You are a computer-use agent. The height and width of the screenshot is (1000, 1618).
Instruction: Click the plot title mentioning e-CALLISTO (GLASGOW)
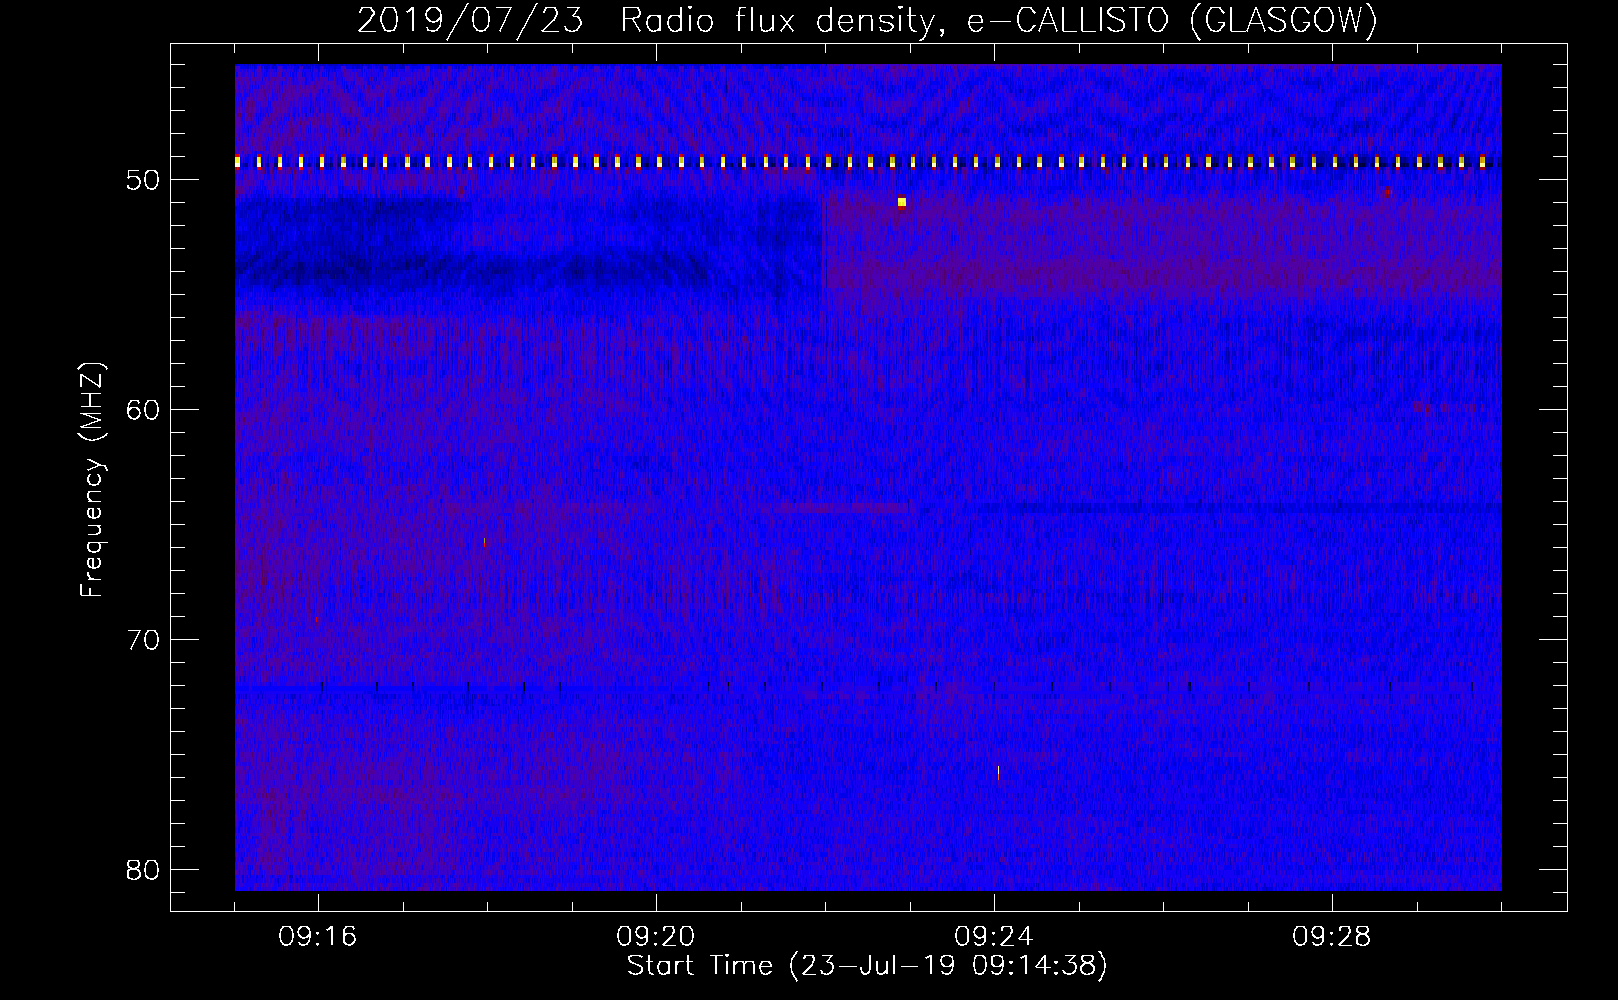tap(867, 20)
